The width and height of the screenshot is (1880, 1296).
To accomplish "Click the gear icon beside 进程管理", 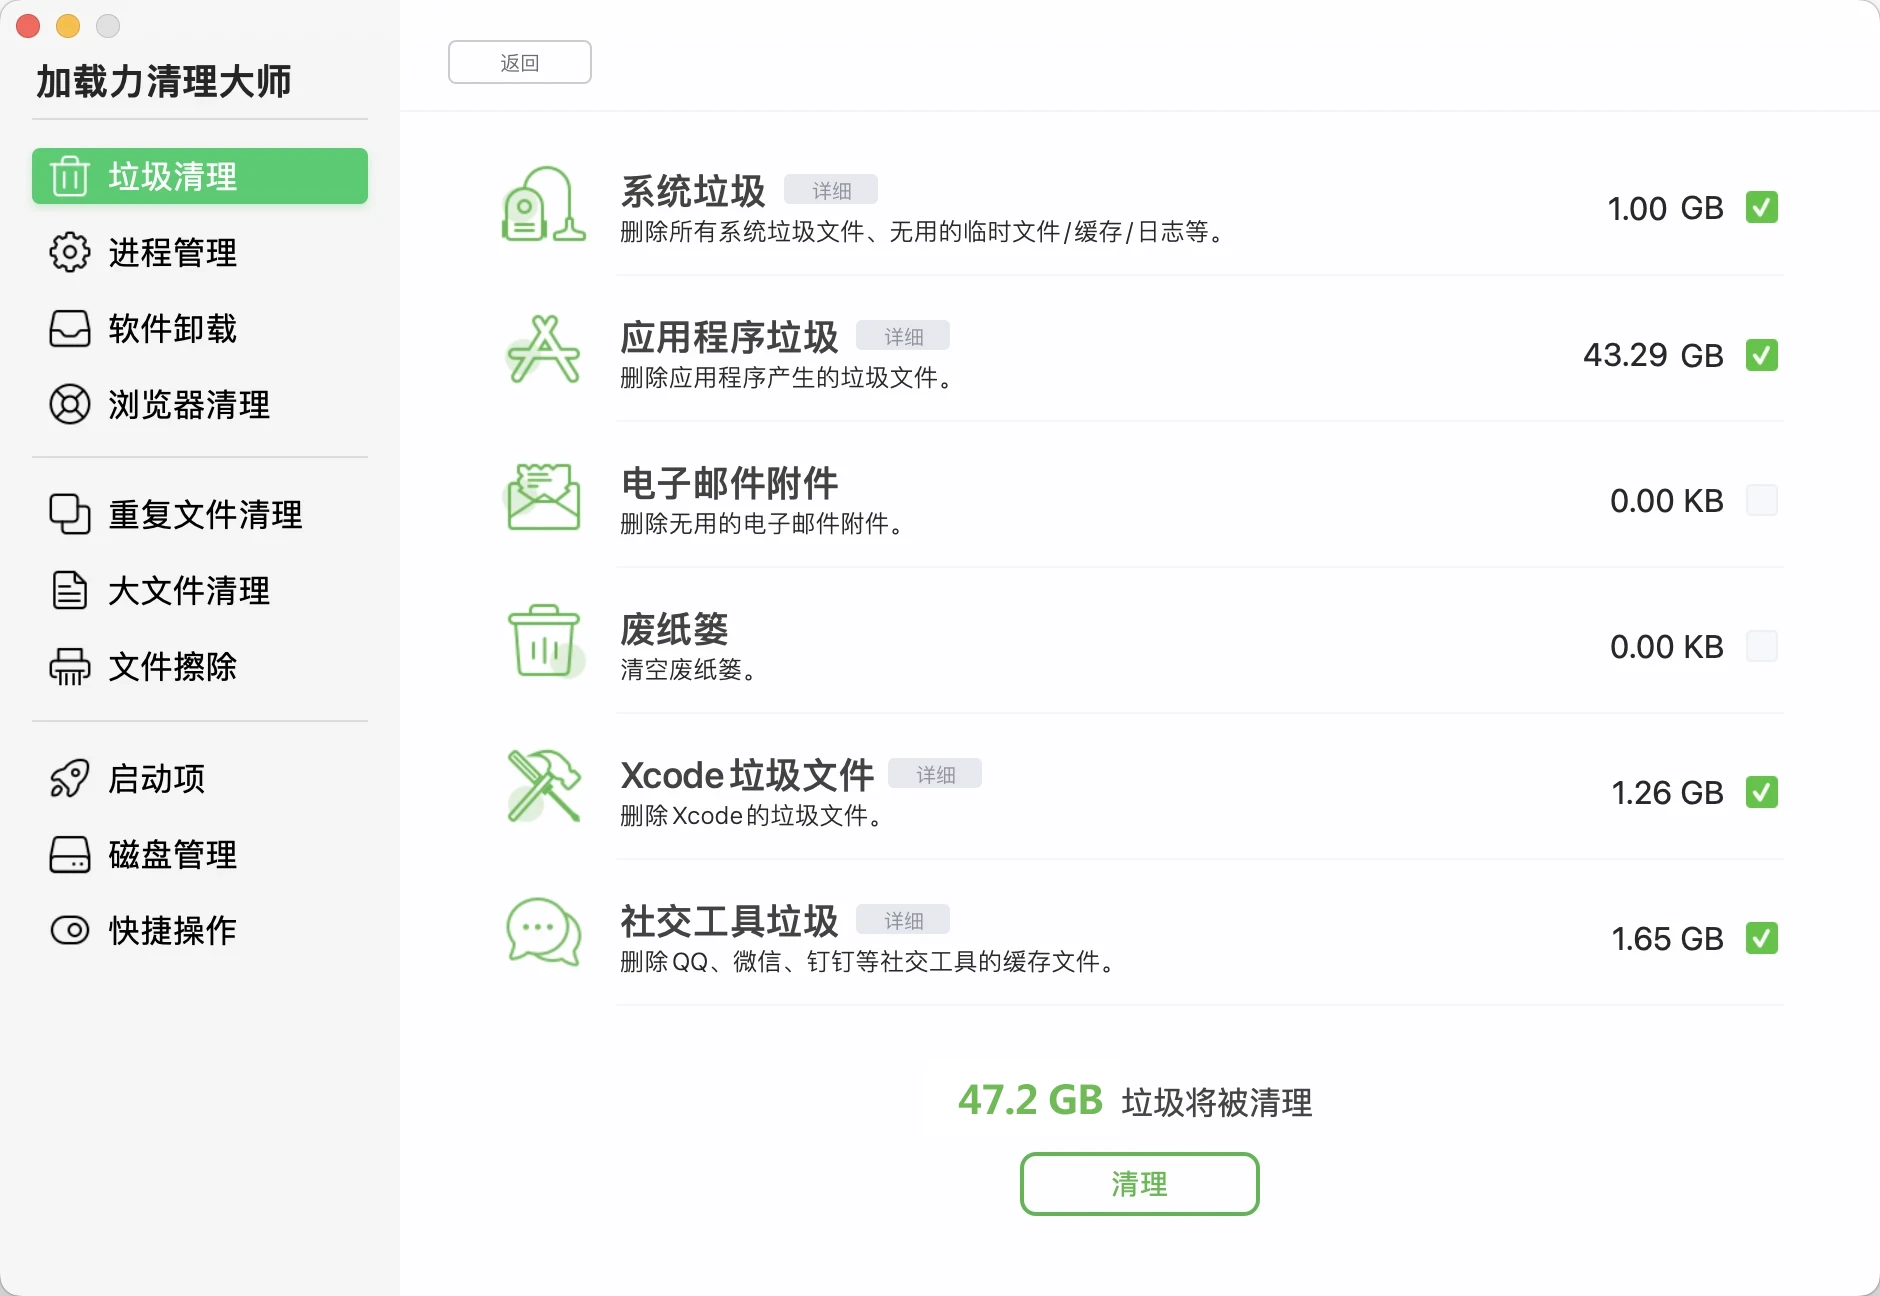I will [x=69, y=252].
